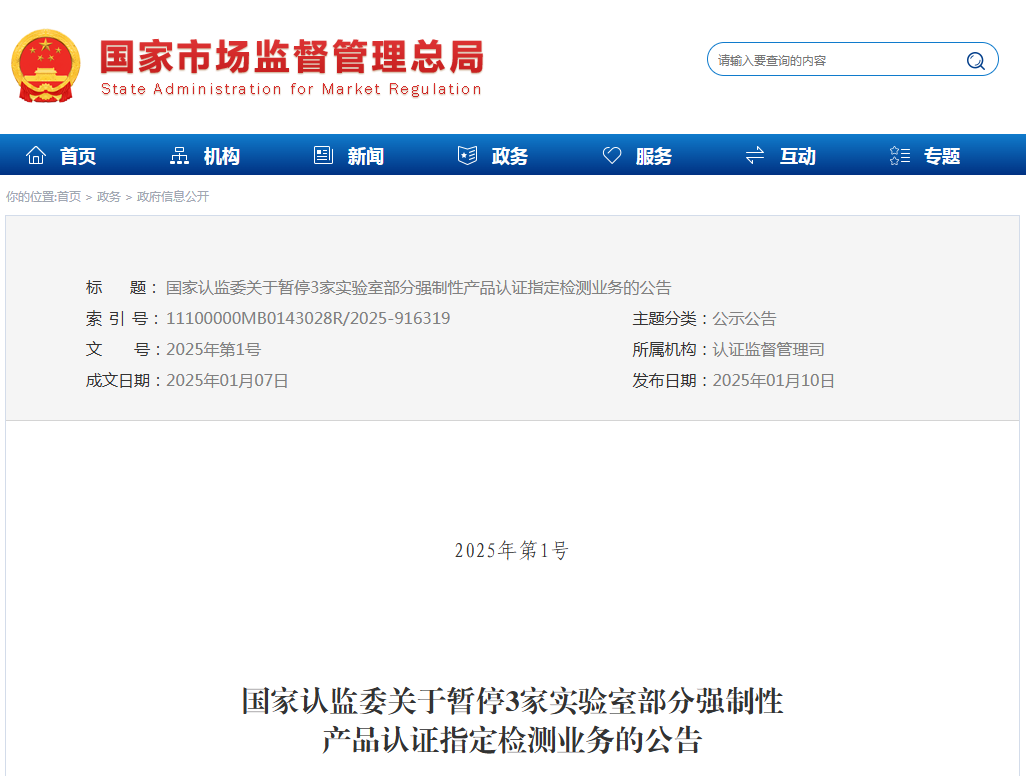Click the 国家市场监督管理总局 site title
The image size is (1026, 776).
[292, 57]
